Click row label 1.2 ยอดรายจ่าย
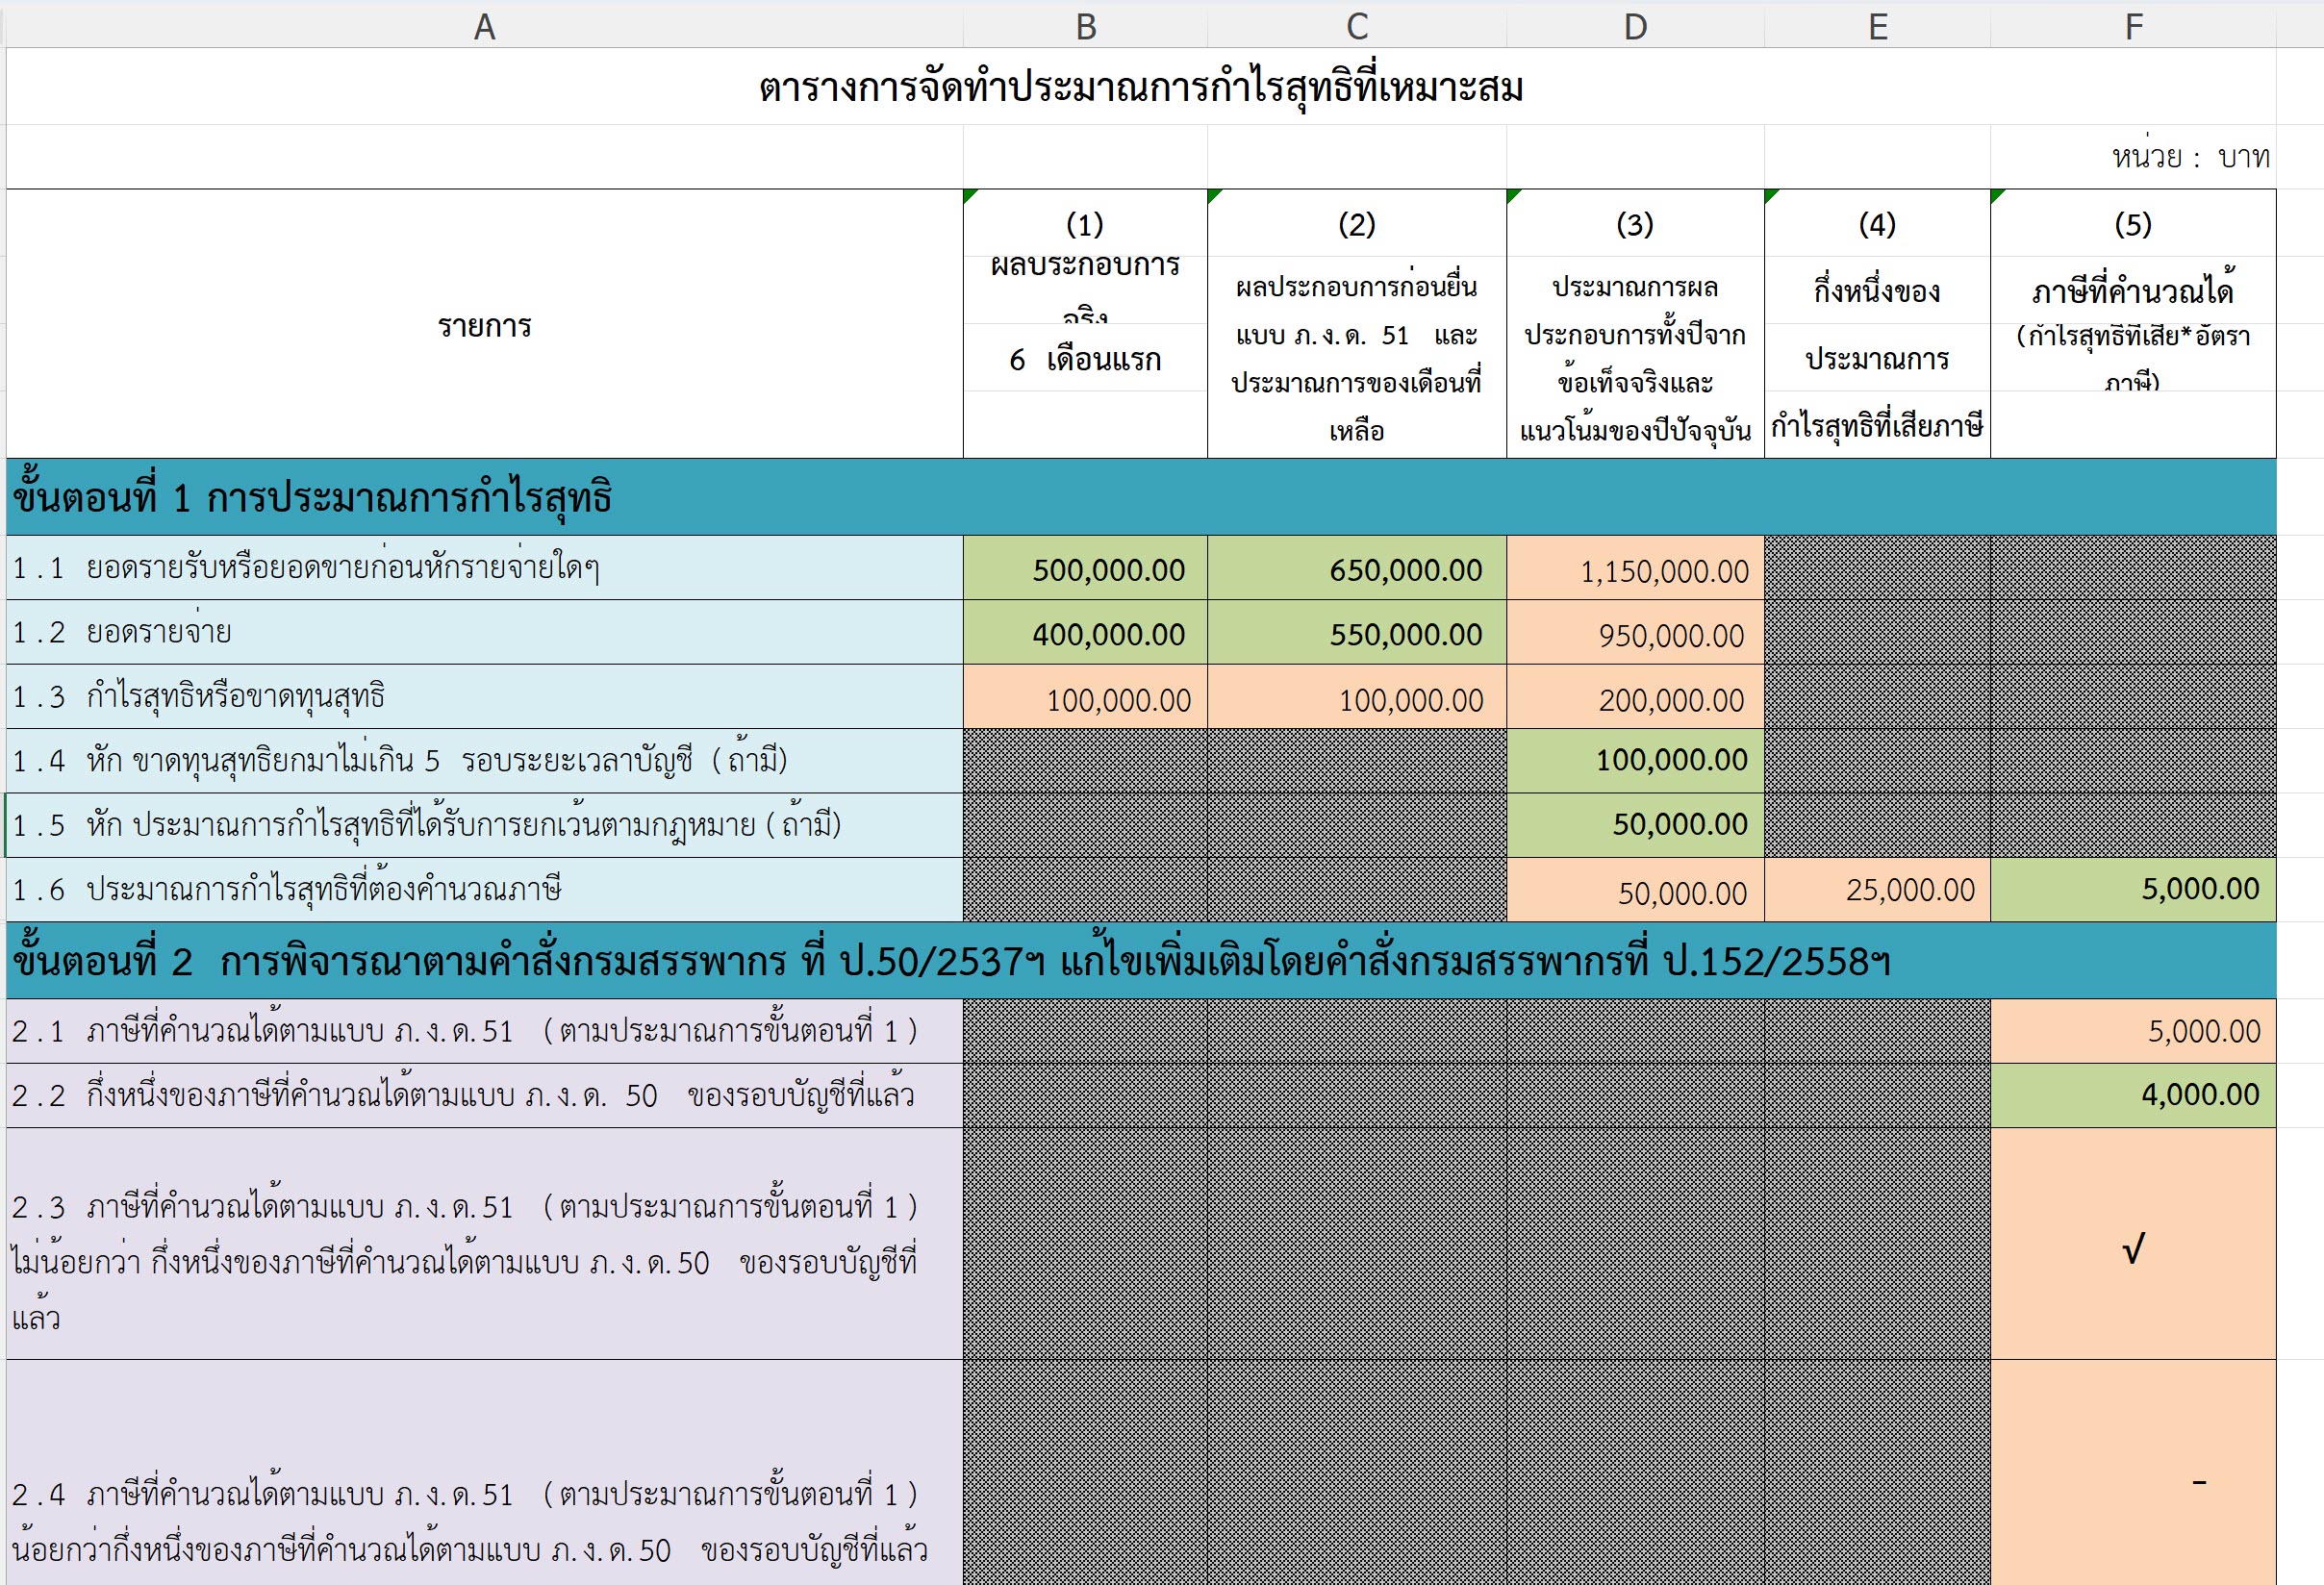2324x1585 pixels. (484, 632)
